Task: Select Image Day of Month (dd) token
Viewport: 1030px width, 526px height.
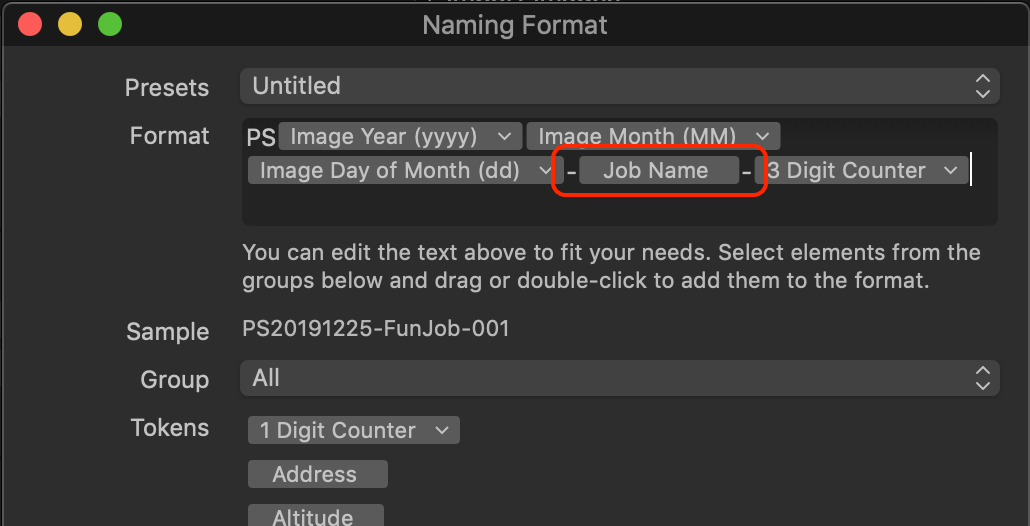Action: 405,171
